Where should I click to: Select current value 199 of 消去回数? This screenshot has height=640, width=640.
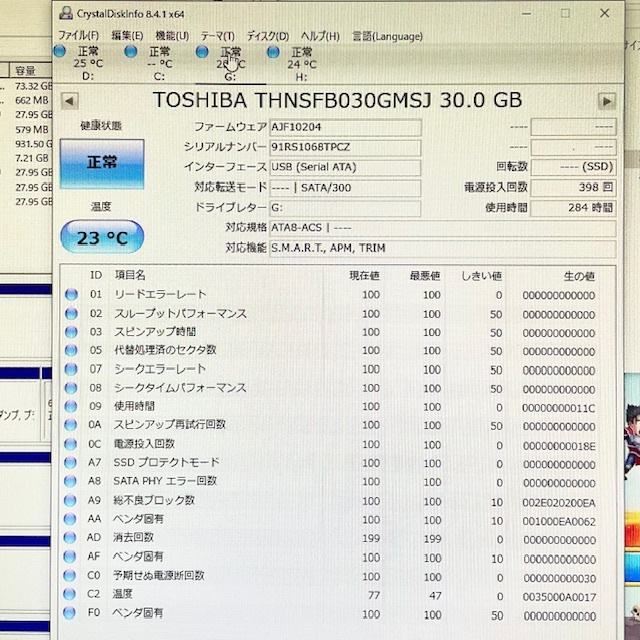[x=371, y=538]
